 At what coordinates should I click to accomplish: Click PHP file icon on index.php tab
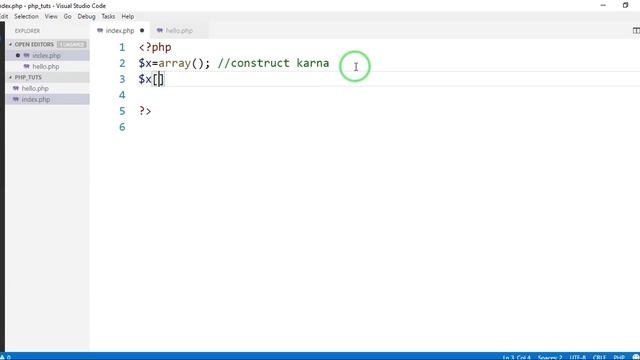point(100,31)
